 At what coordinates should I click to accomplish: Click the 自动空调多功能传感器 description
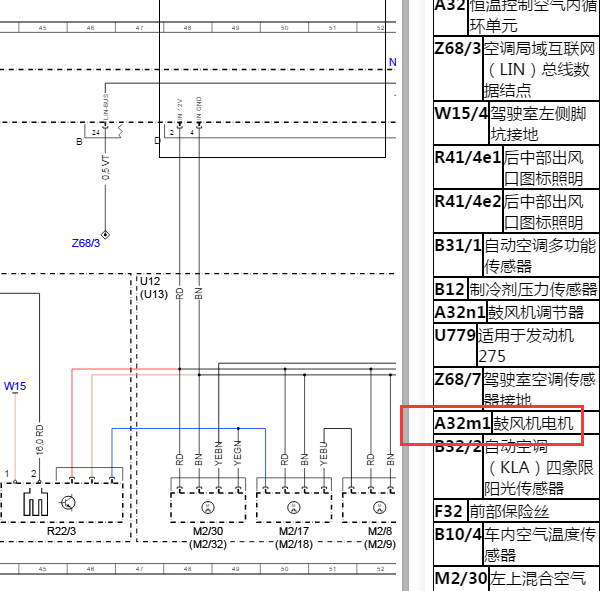click(x=541, y=255)
